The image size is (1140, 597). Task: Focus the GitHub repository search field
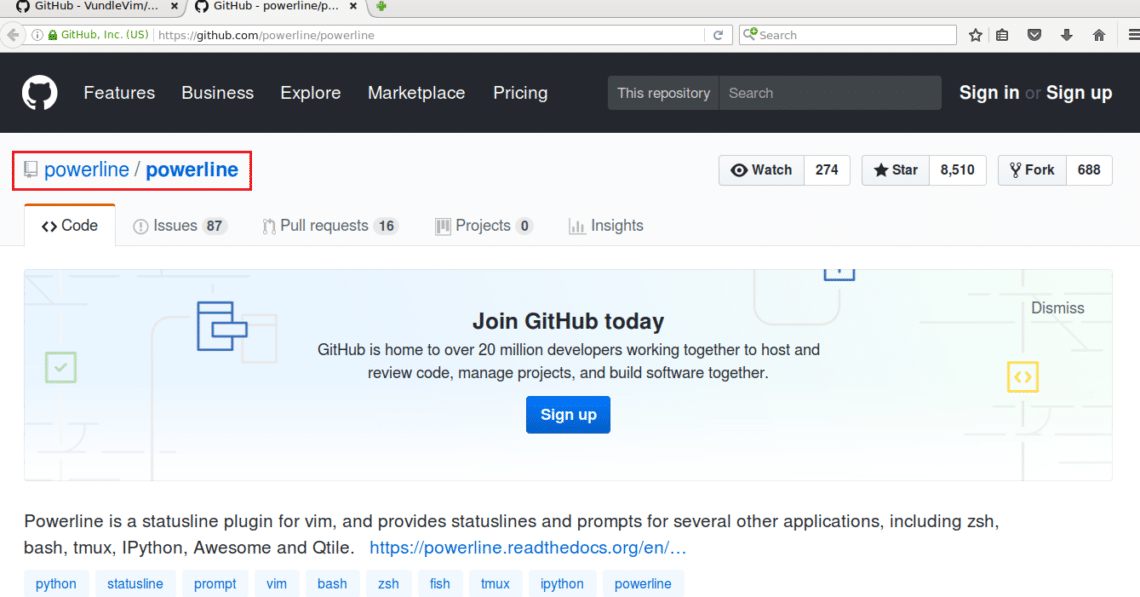pos(830,93)
